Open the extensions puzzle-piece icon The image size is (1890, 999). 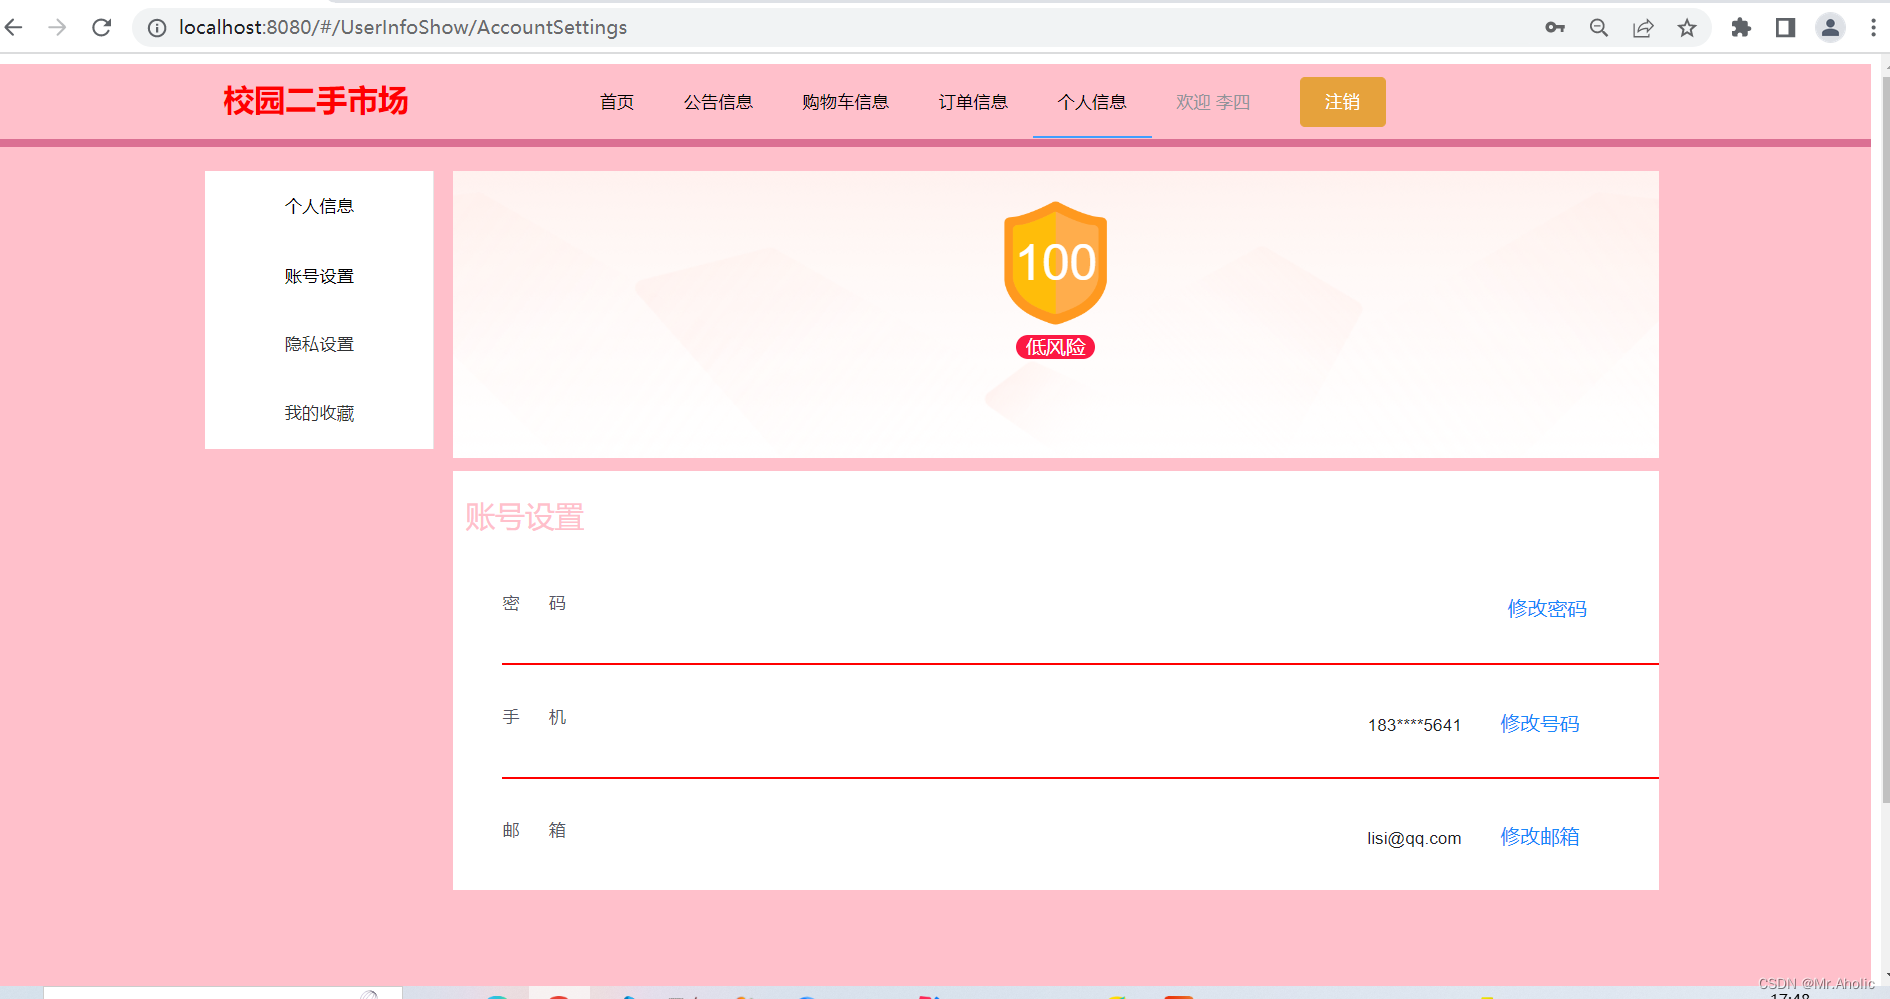[1740, 27]
